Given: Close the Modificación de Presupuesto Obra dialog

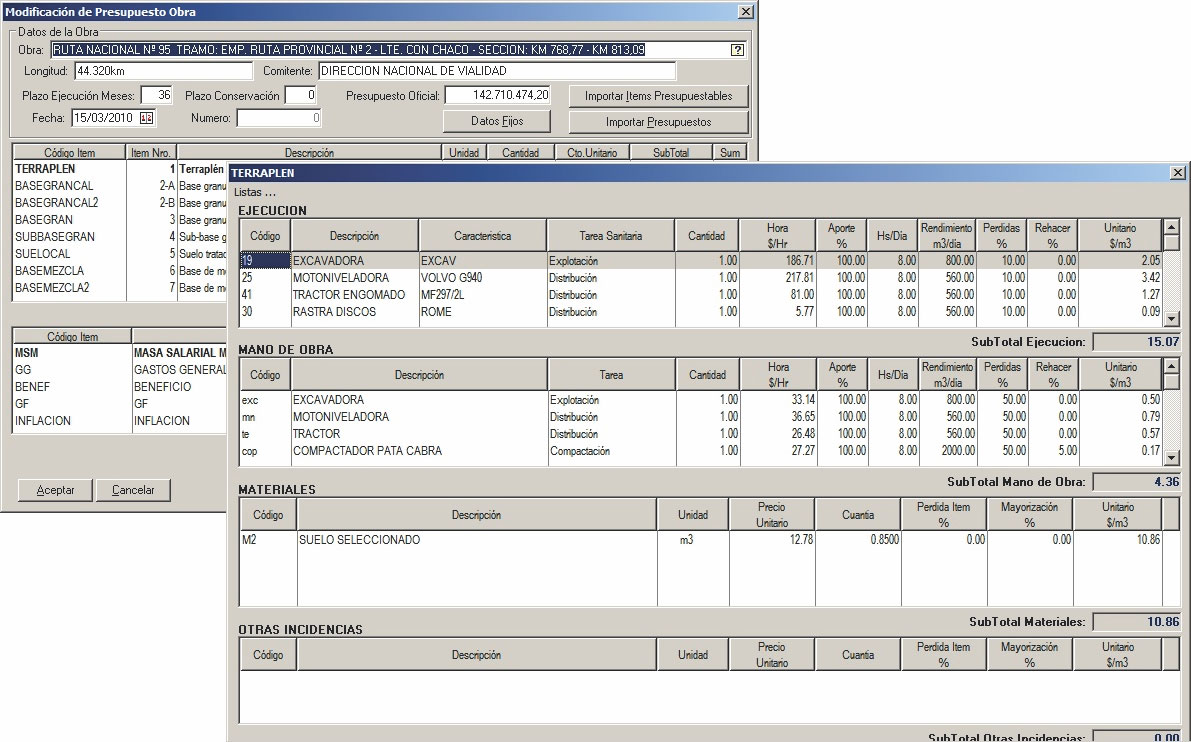Looking at the screenshot, I should click(x=745, y=12).
